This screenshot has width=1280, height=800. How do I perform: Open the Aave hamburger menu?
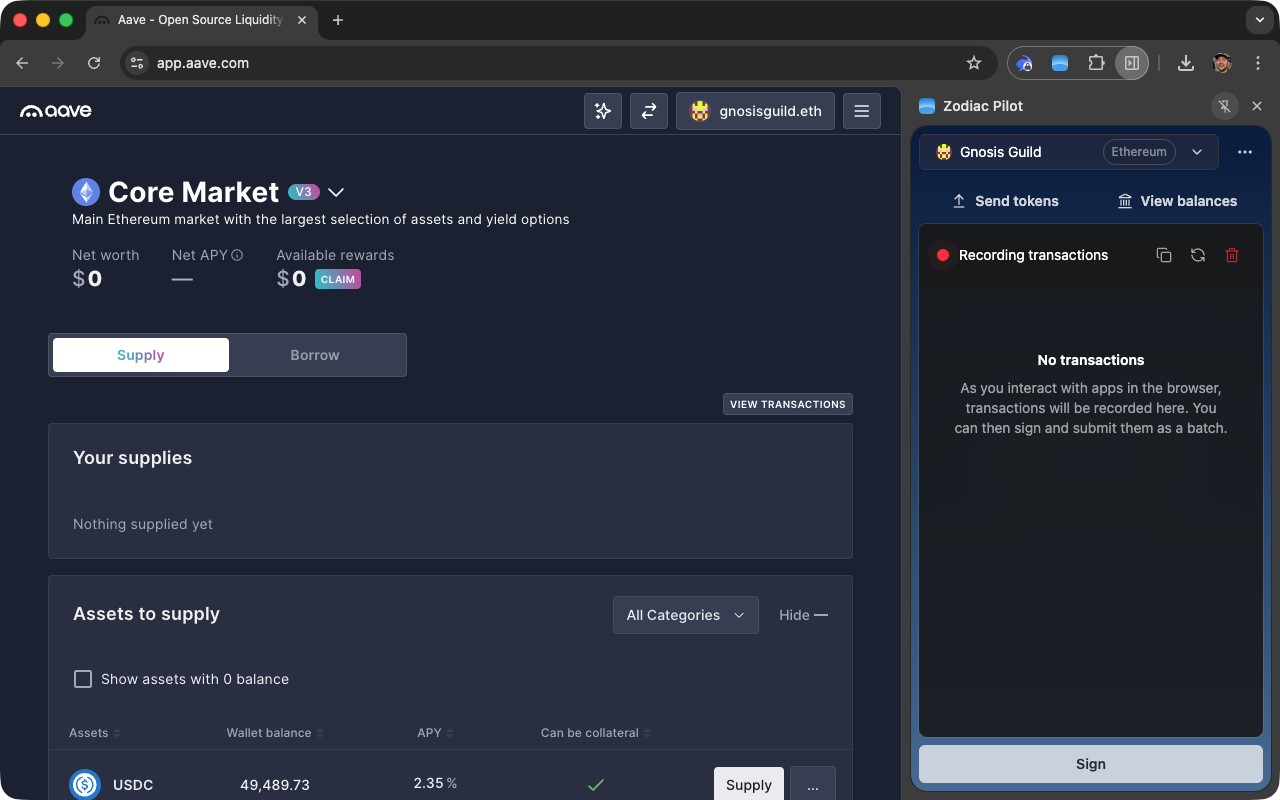(862, 111)
